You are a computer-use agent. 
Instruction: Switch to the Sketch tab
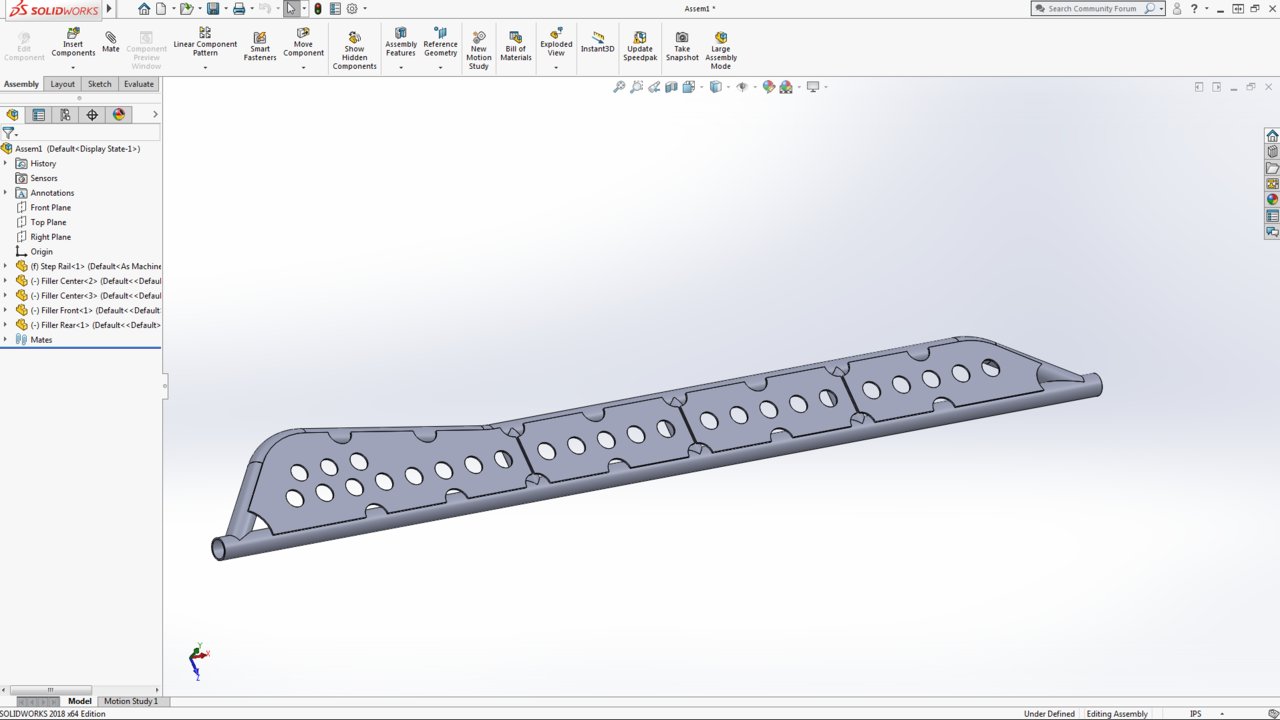pos(100,84)
